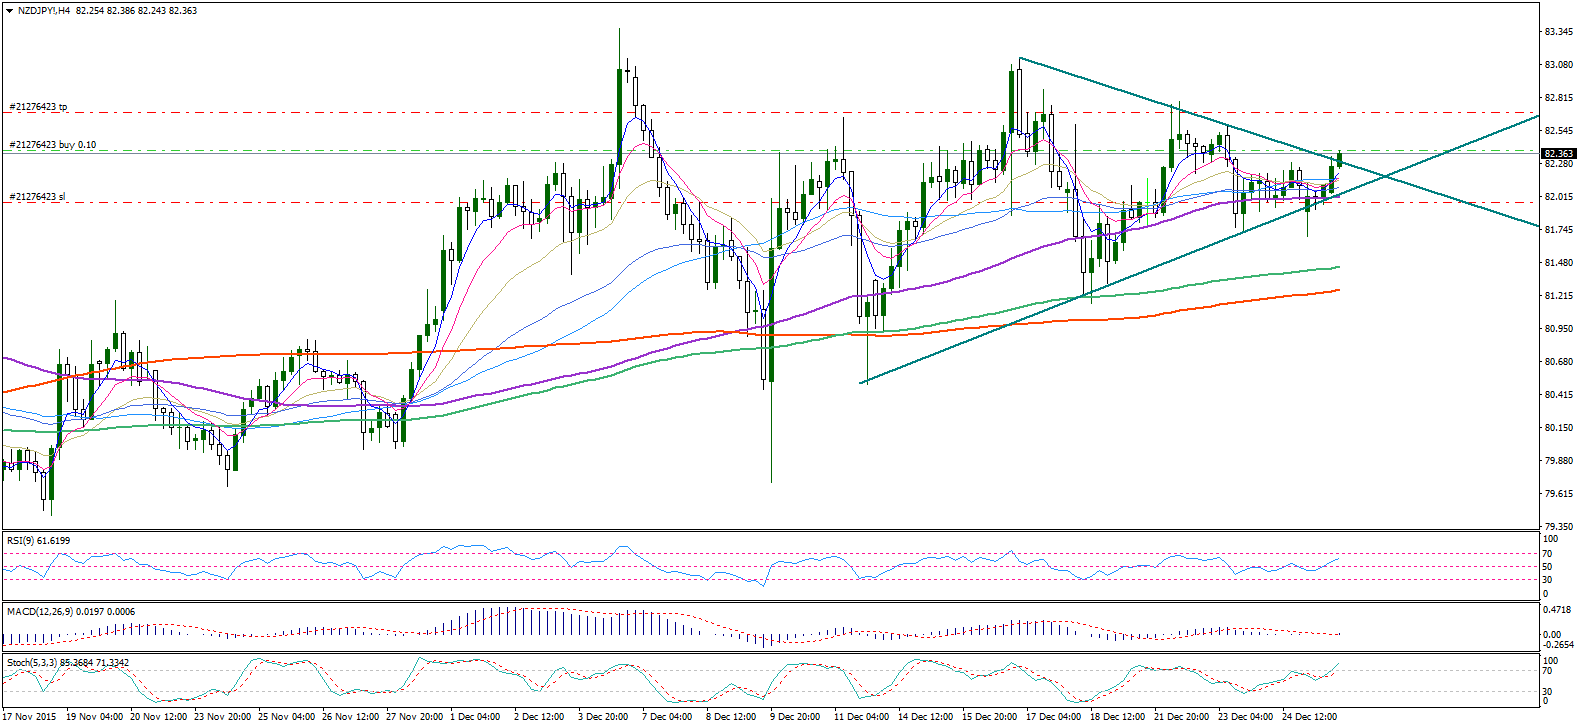This screenshot has height=728, width=1579.
Task: Click the MACD(12,26,9) indicator label
Action: tap(71, 611)
